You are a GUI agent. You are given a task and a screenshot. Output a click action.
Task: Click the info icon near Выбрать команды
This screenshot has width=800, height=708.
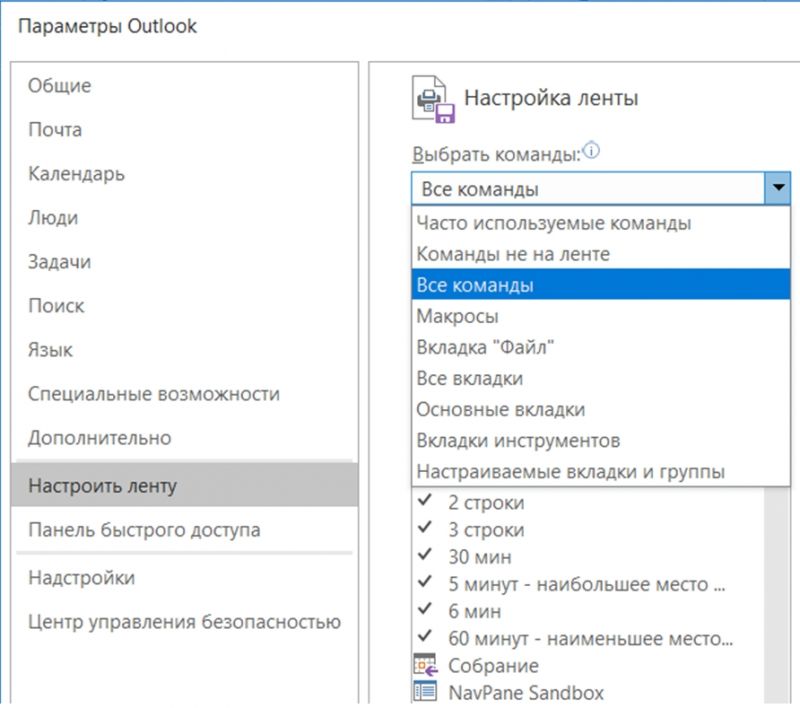click(x=591, y=151)
